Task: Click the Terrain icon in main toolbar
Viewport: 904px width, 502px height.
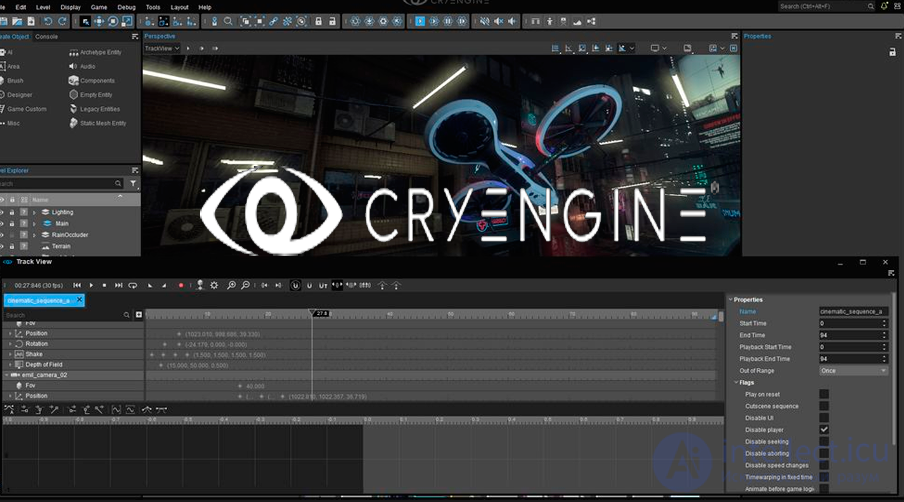Action: [x=577, y=21]
